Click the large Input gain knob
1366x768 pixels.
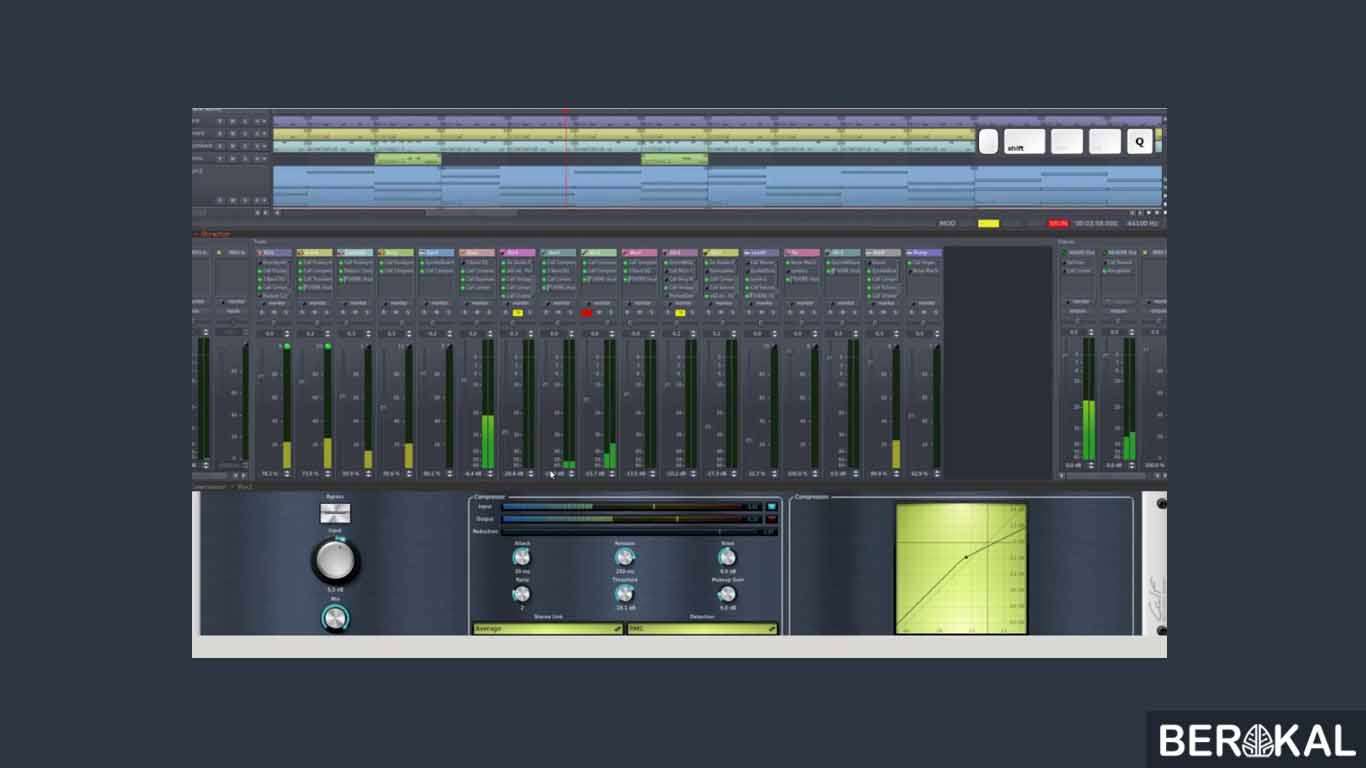(336, 561)
